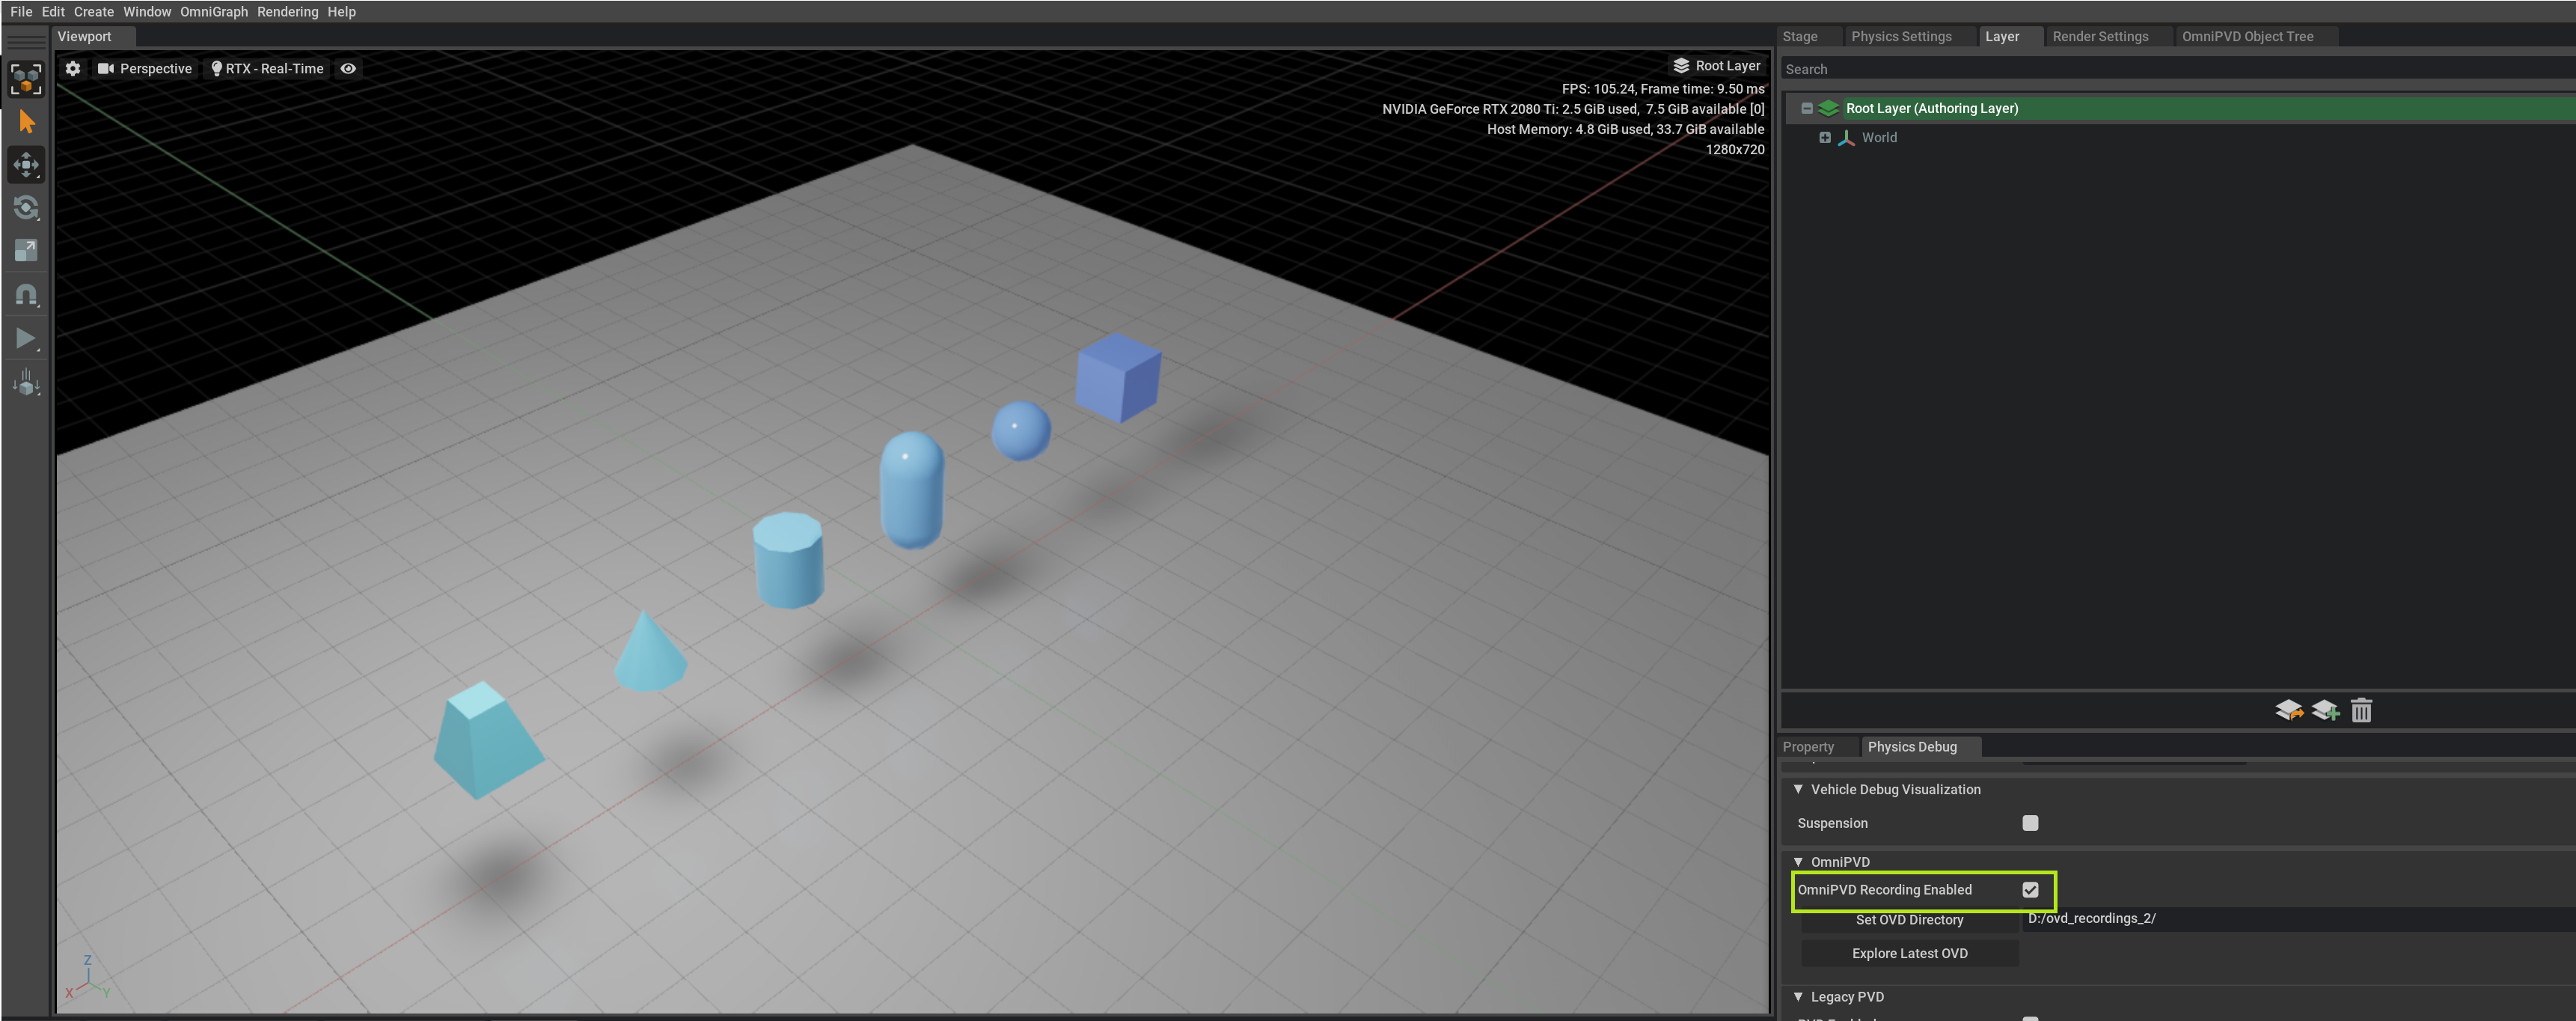Click the create sublayer icon with green plus

click(x=2325, y=710)
